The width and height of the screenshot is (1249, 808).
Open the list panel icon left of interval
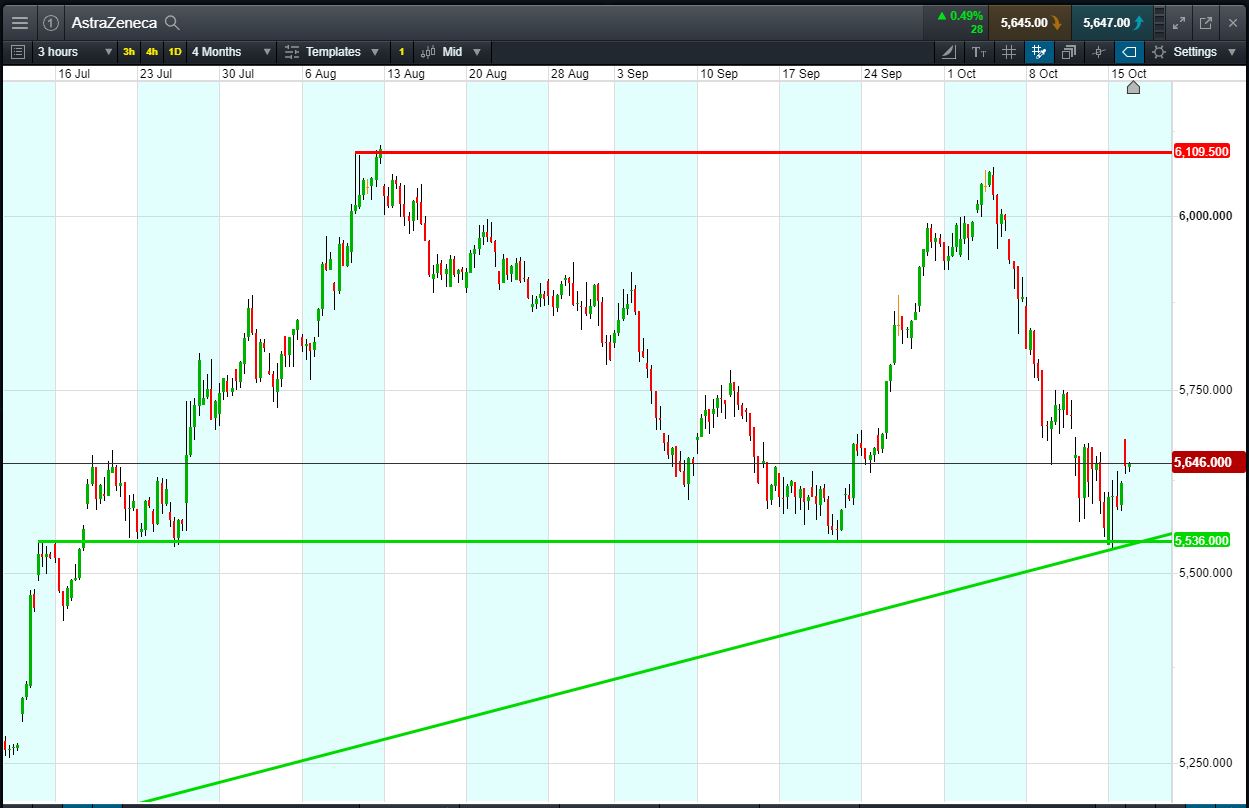(17, 52)
